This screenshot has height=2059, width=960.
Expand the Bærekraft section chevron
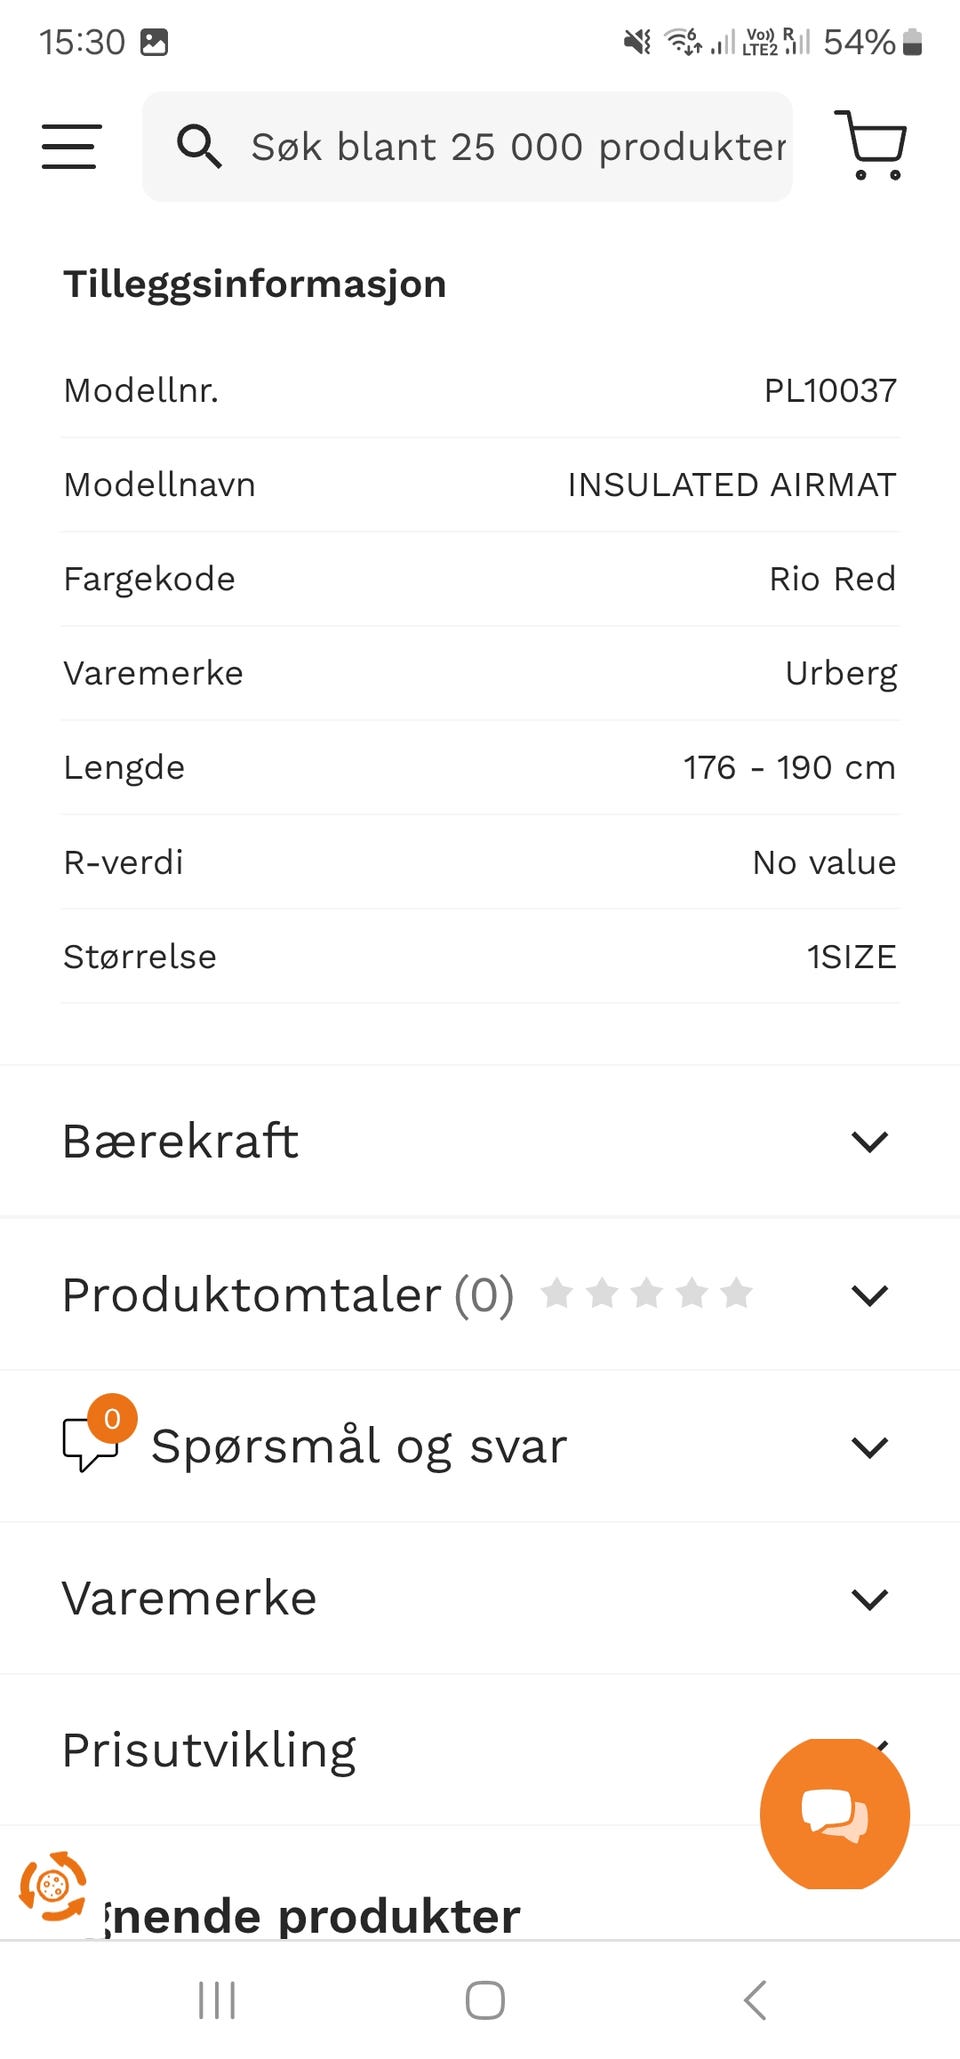click(869, 1141)
